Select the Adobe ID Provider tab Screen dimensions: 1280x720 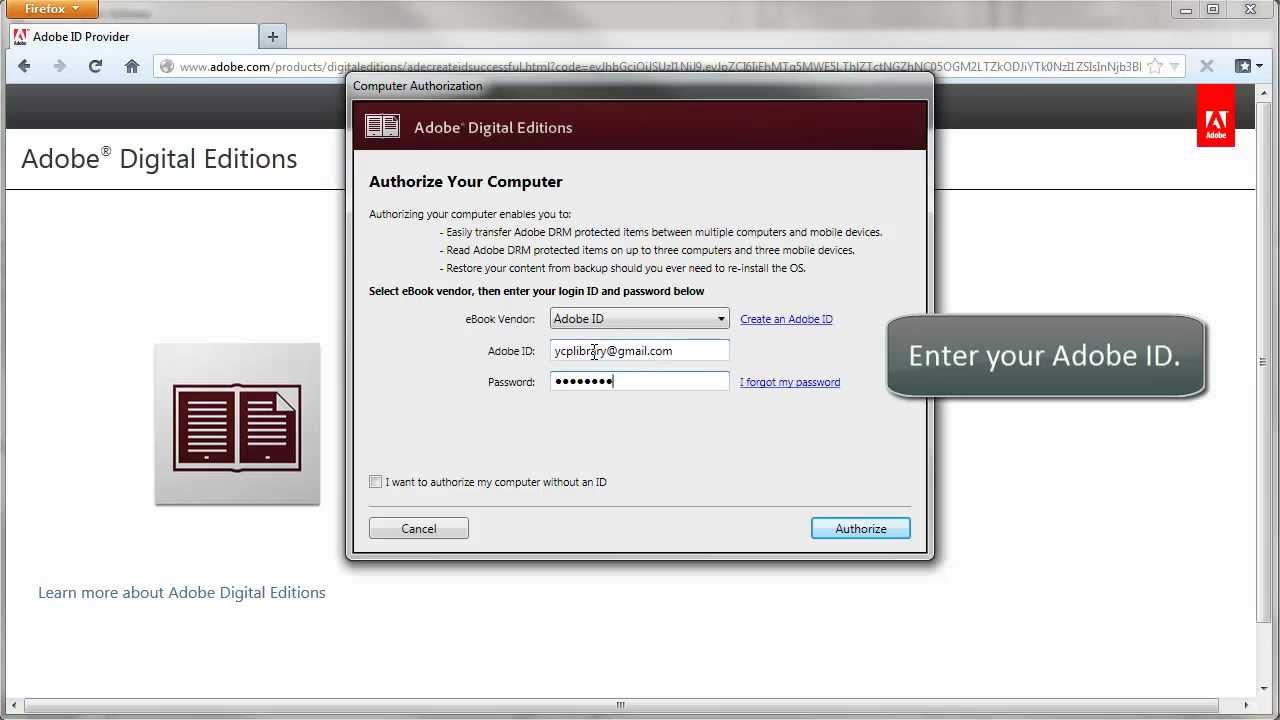[133, 37]
